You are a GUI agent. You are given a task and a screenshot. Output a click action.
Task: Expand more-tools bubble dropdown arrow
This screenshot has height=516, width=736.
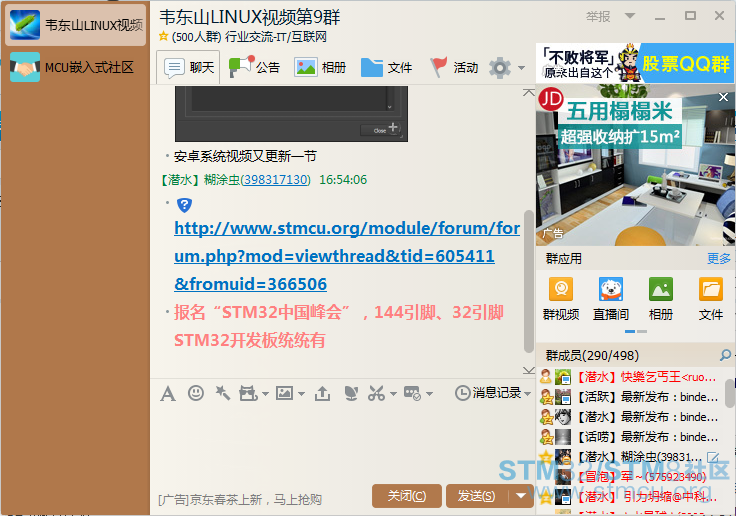click(x=429, y=393)
